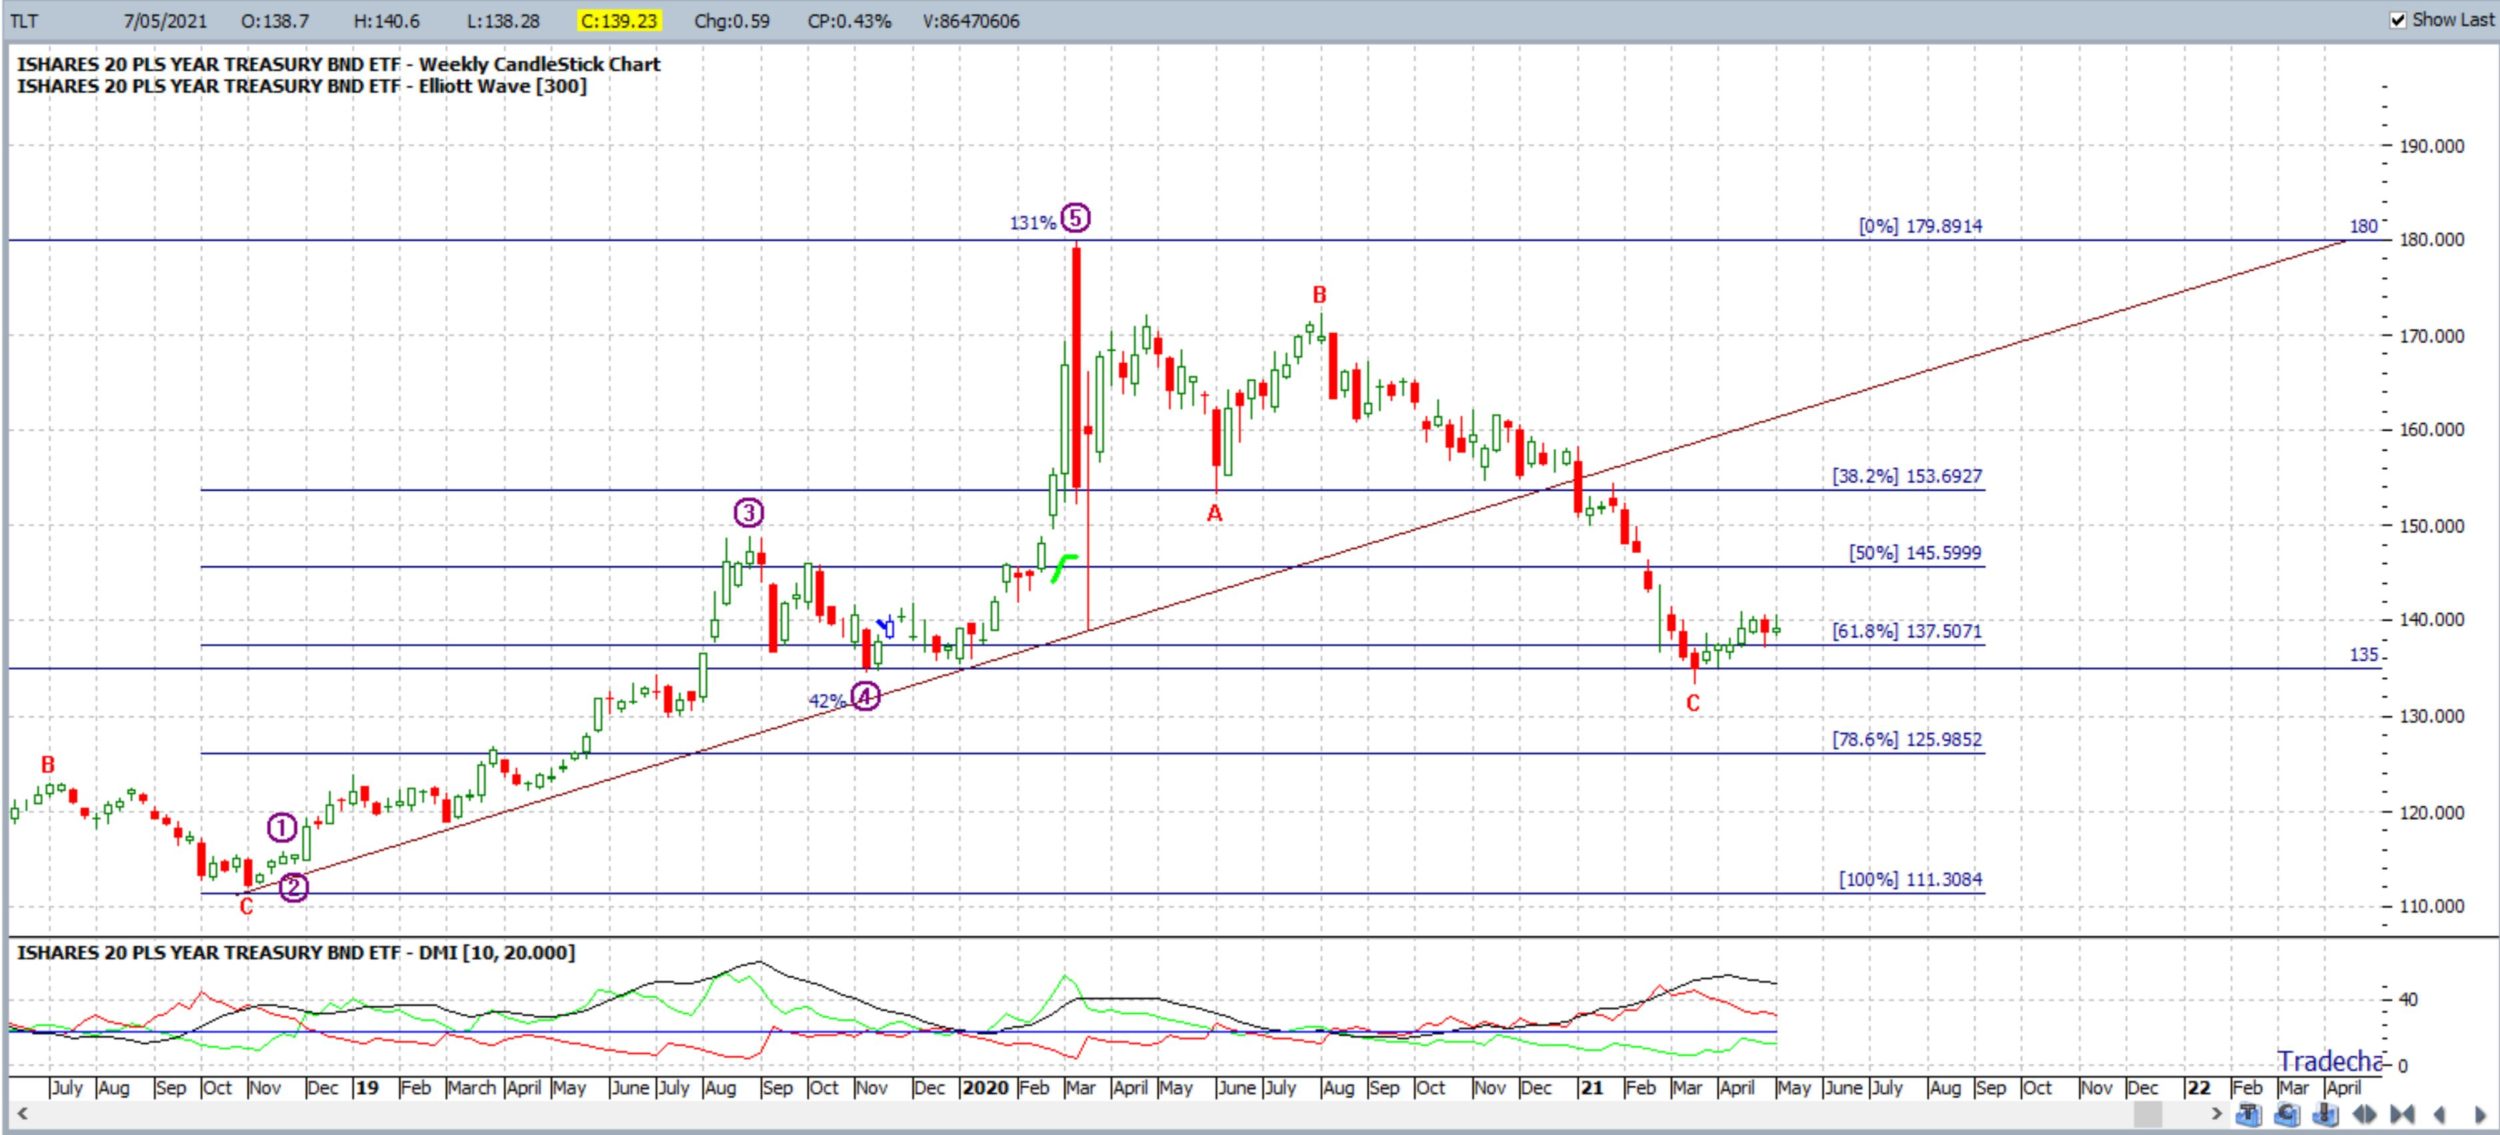The image size is (2500, 1135).
Task: Click the volume value V:86470606
Action: [x=971, y=21]
